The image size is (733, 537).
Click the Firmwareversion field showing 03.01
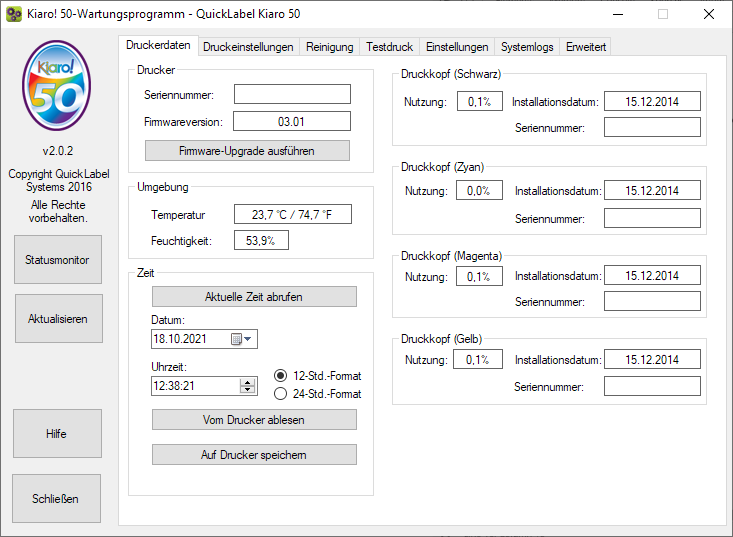[292, 121]
